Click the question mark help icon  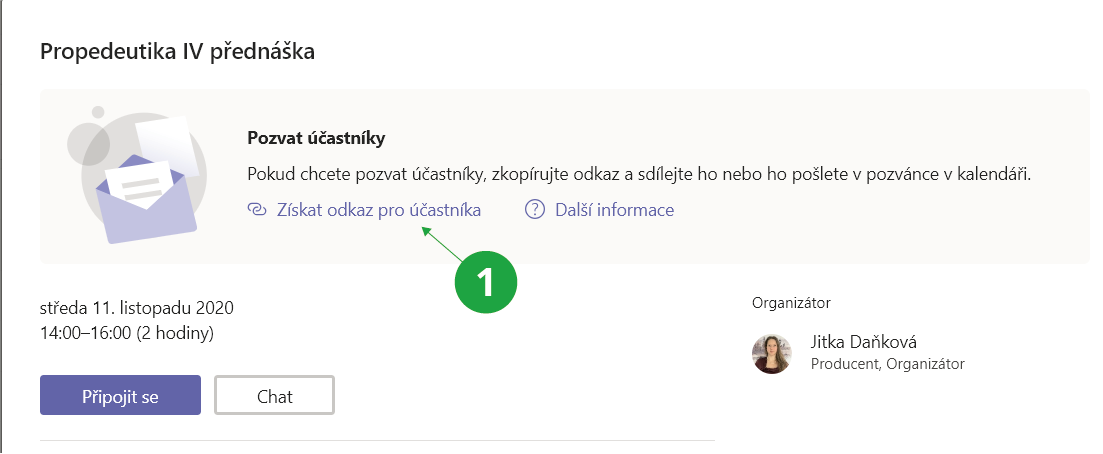click(535, 210)
